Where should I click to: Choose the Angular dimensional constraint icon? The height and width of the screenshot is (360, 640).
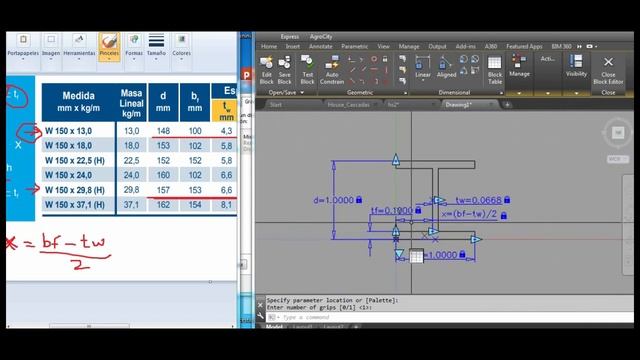(x=463, y=71)
